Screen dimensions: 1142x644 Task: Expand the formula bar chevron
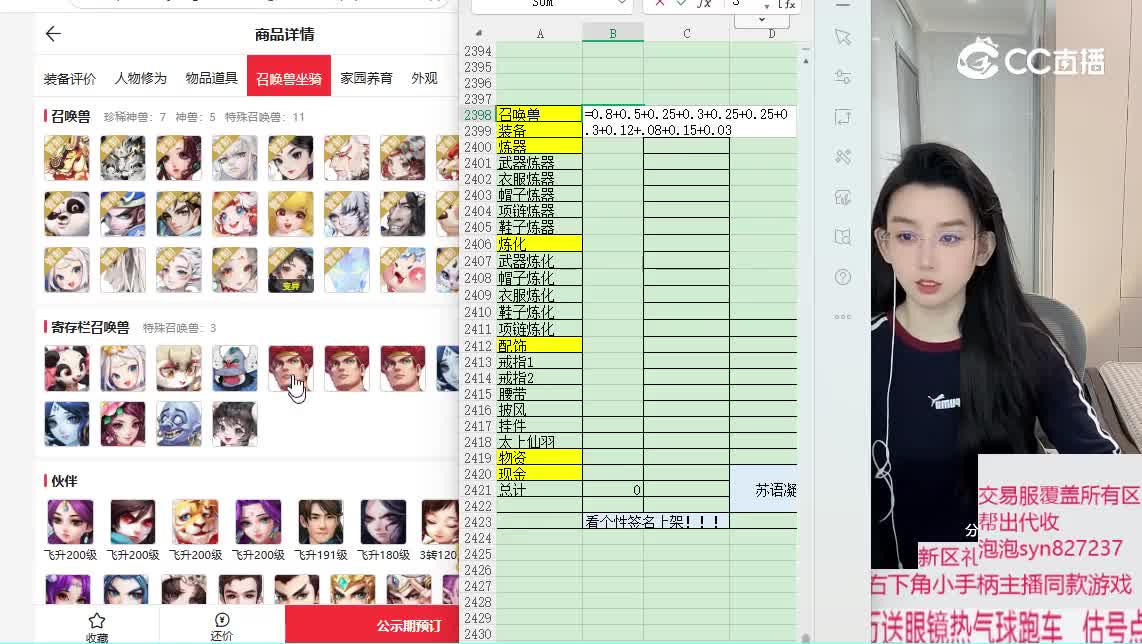[x=762, y=20]
